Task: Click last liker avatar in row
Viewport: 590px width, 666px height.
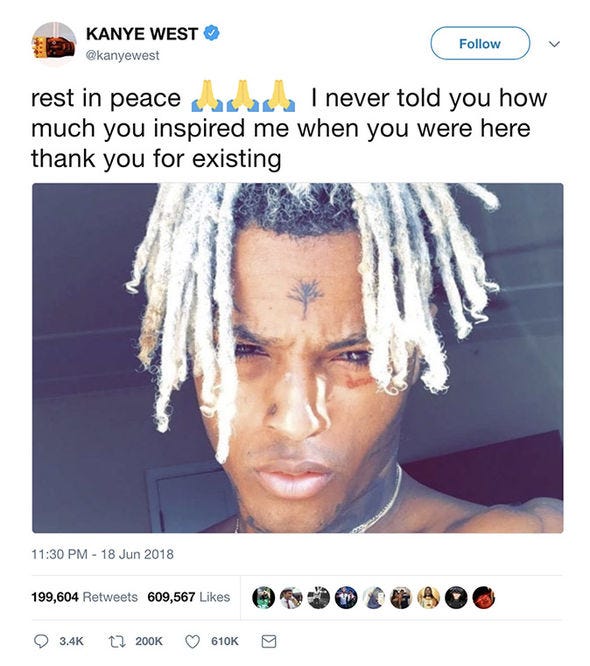Action: 483,598
